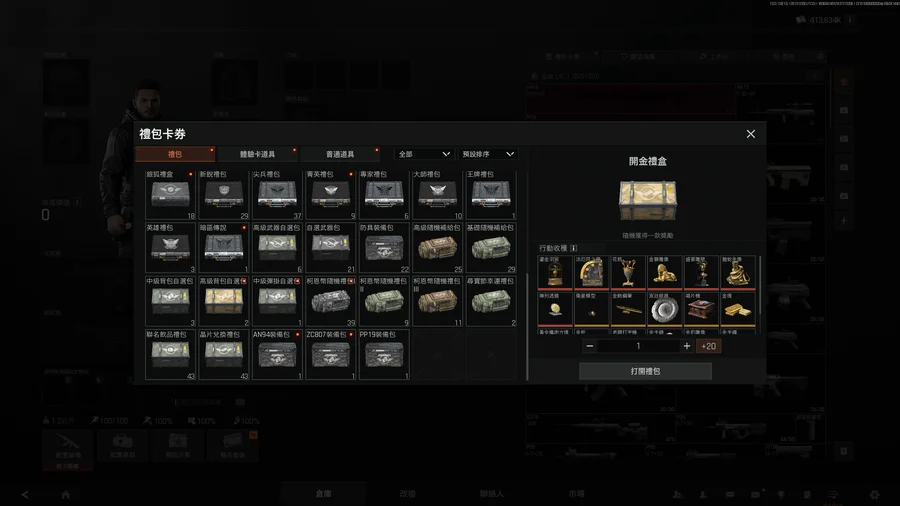
Task: Choose the 高級背包自選包 golden crate
Action: click(x=224, y=301)
